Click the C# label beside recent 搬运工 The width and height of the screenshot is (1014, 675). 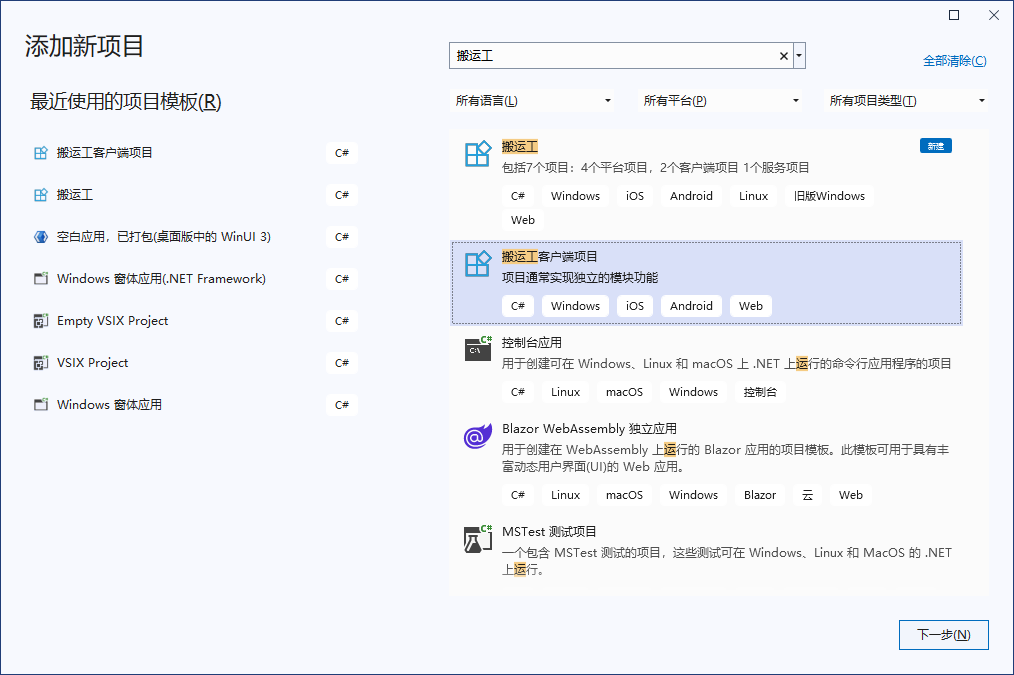pos(342,195)
